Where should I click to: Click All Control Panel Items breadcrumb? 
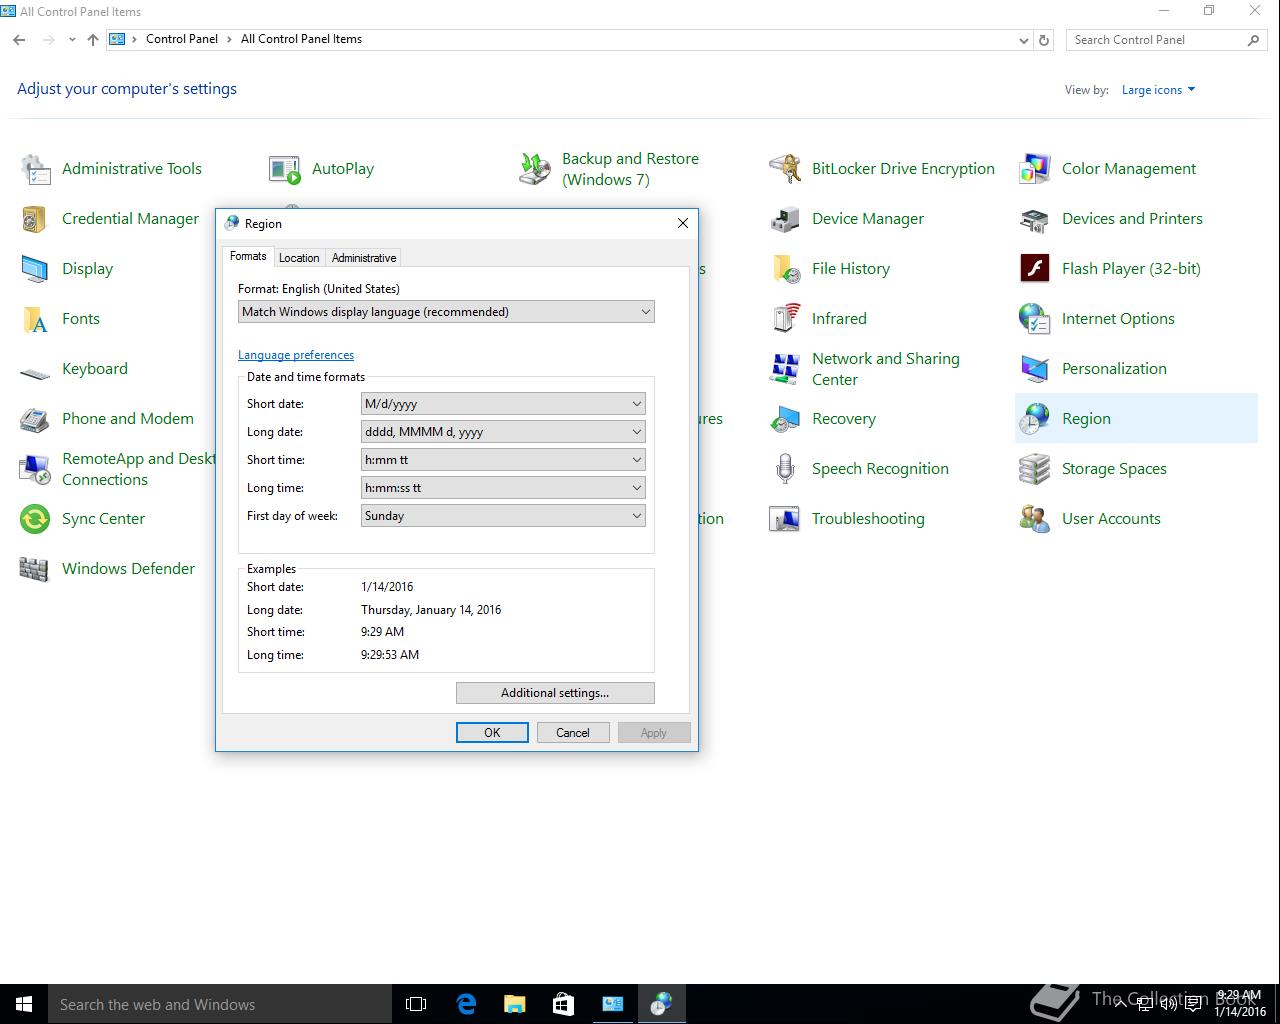[x=302, y=39]
